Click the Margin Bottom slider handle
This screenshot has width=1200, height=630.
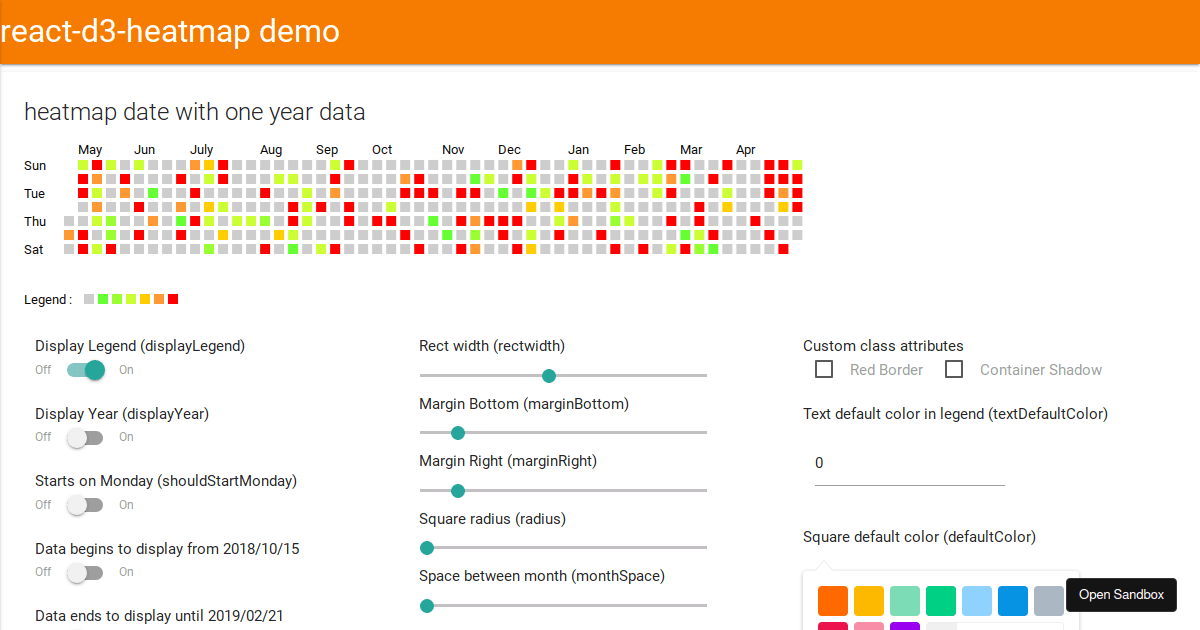point(458,433)
